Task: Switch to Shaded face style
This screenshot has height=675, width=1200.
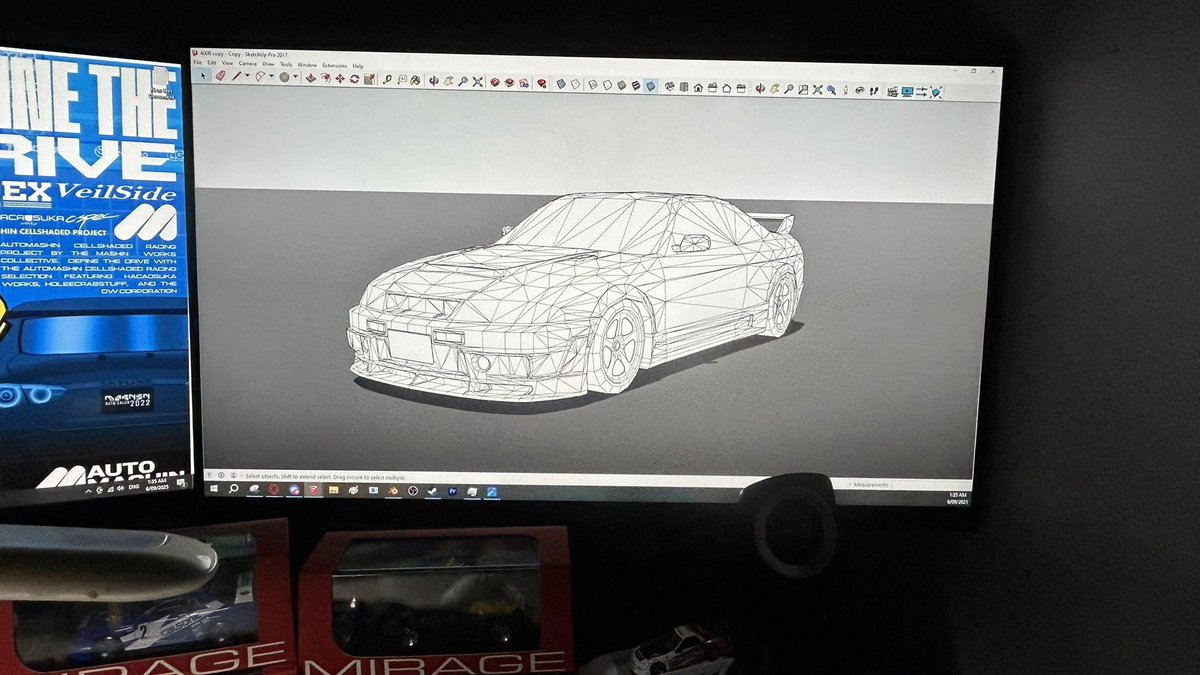Action: pos(622,85)
